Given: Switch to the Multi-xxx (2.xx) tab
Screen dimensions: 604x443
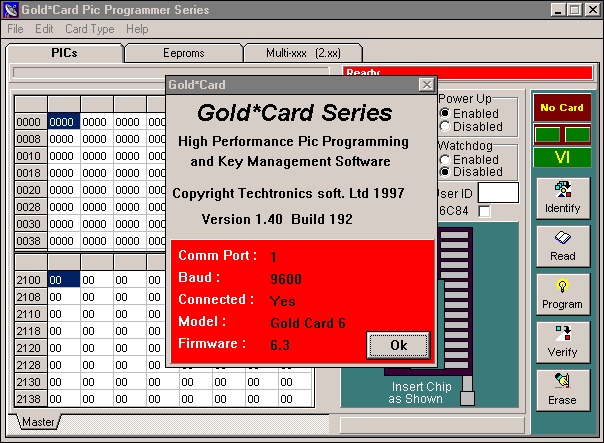Looking at the screenshot, I should (x=303, y=53).
